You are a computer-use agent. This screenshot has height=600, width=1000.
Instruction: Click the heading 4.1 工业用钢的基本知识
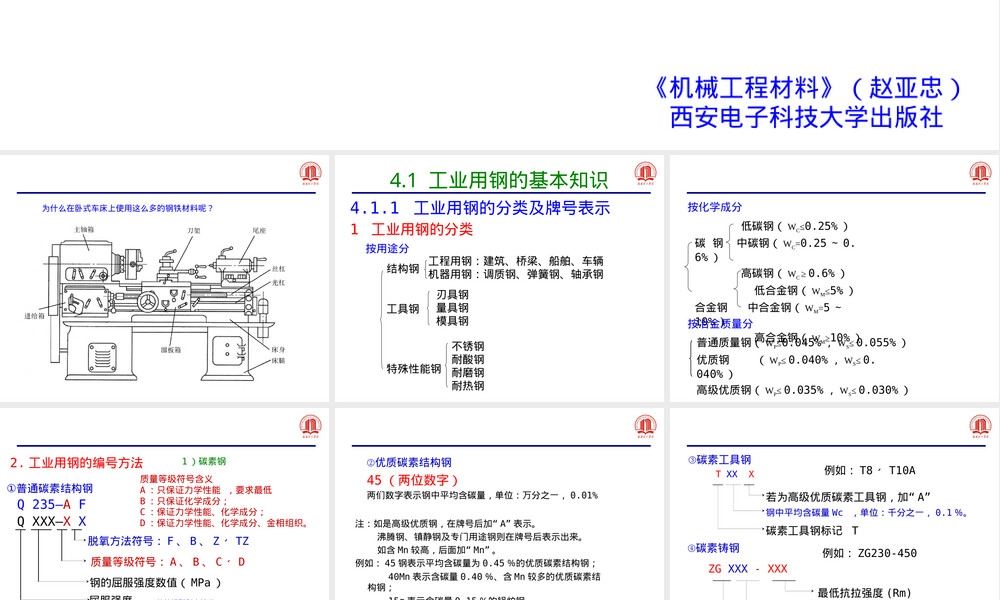(499, 180)
